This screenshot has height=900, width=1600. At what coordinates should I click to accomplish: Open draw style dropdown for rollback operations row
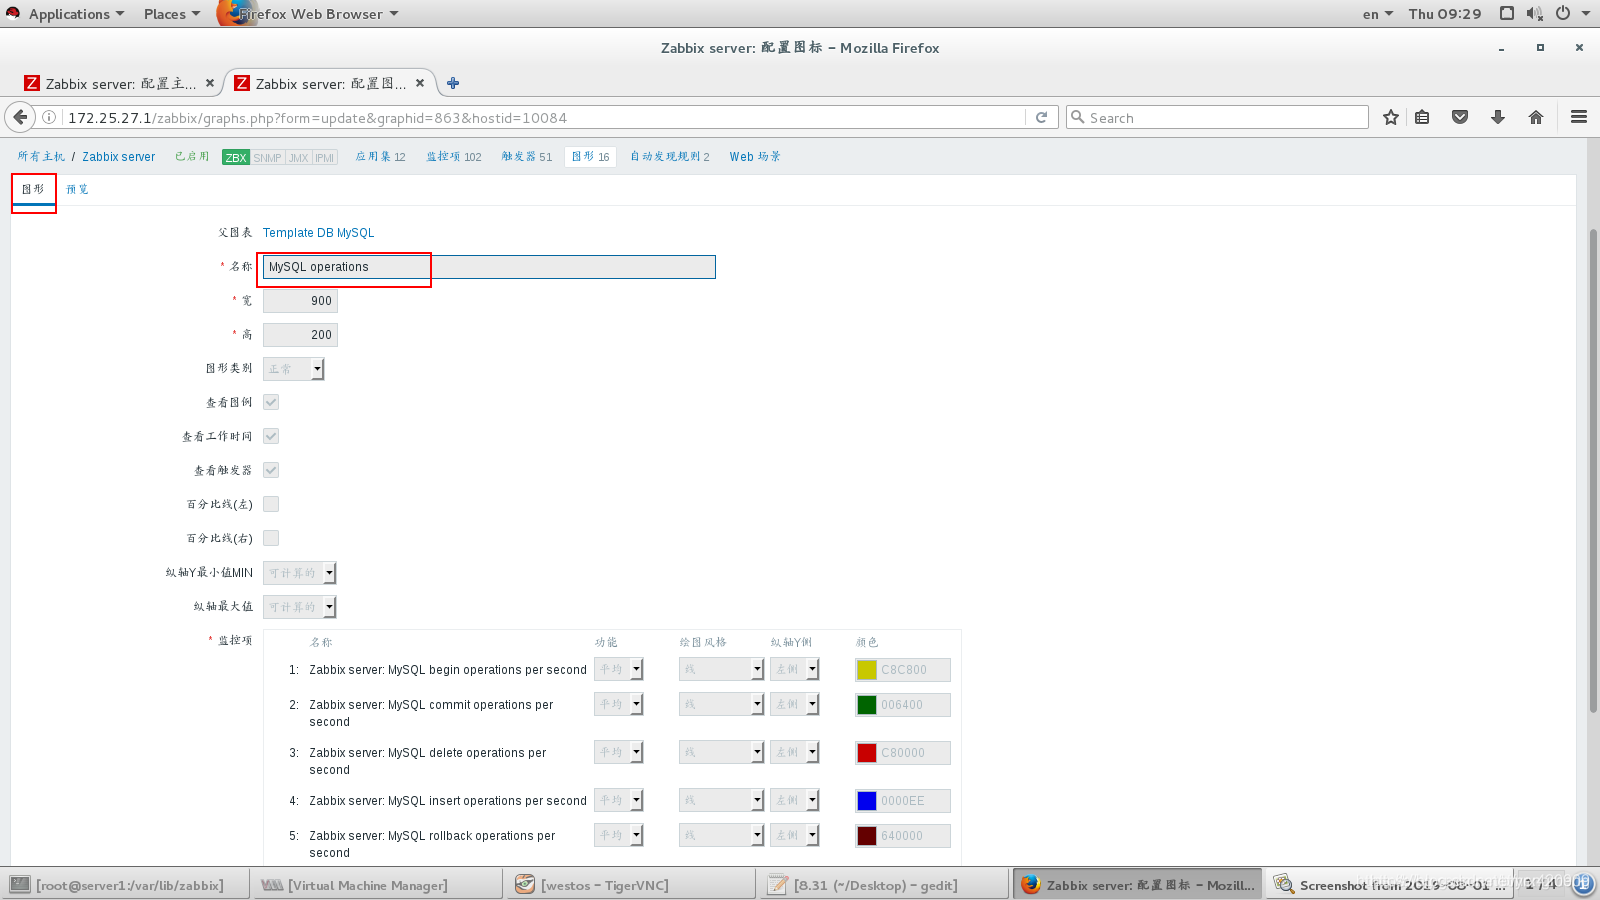pyautogui.click(x=721, y=835)
